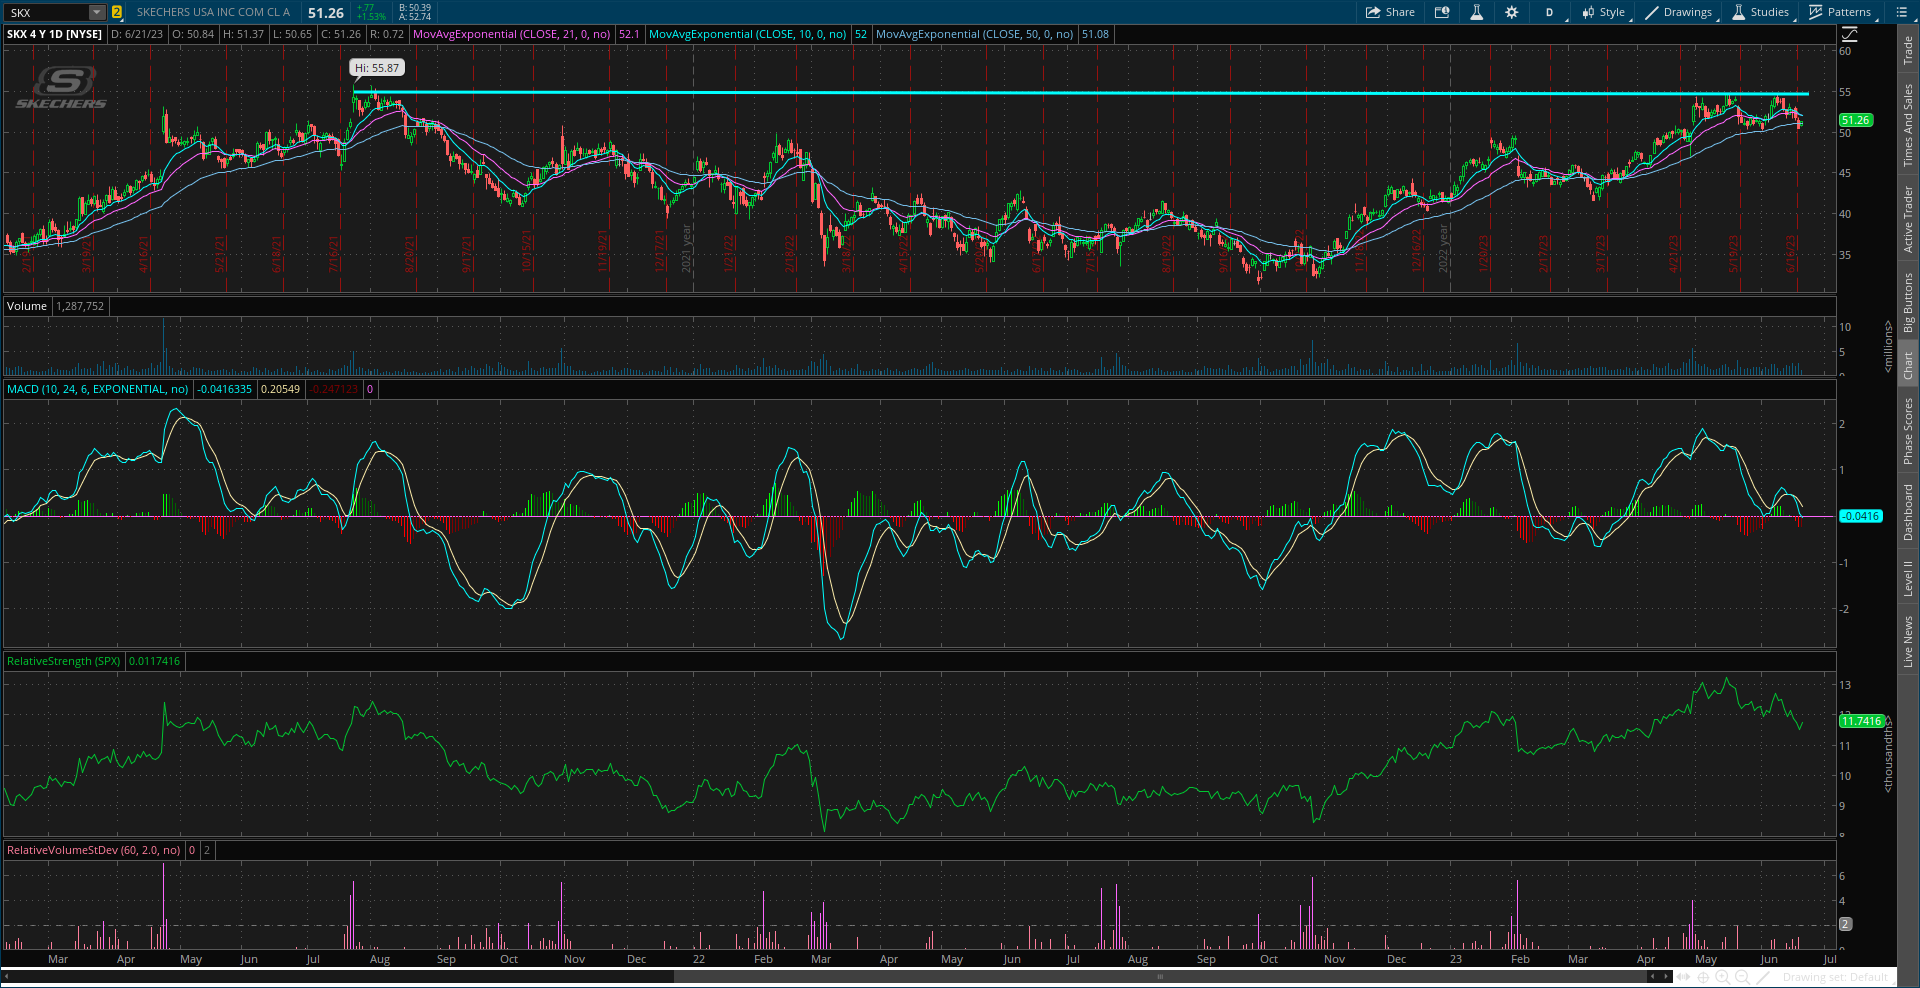Click the SKX symbol input field
The image size is (1920, 988).
coord(46,12)
